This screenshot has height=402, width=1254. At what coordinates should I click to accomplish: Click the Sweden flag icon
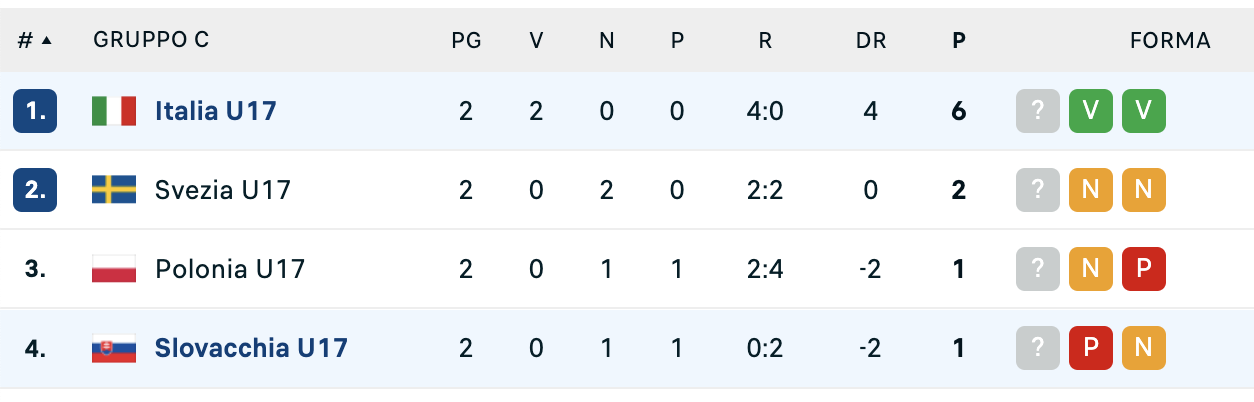click(x=113, y=190)
